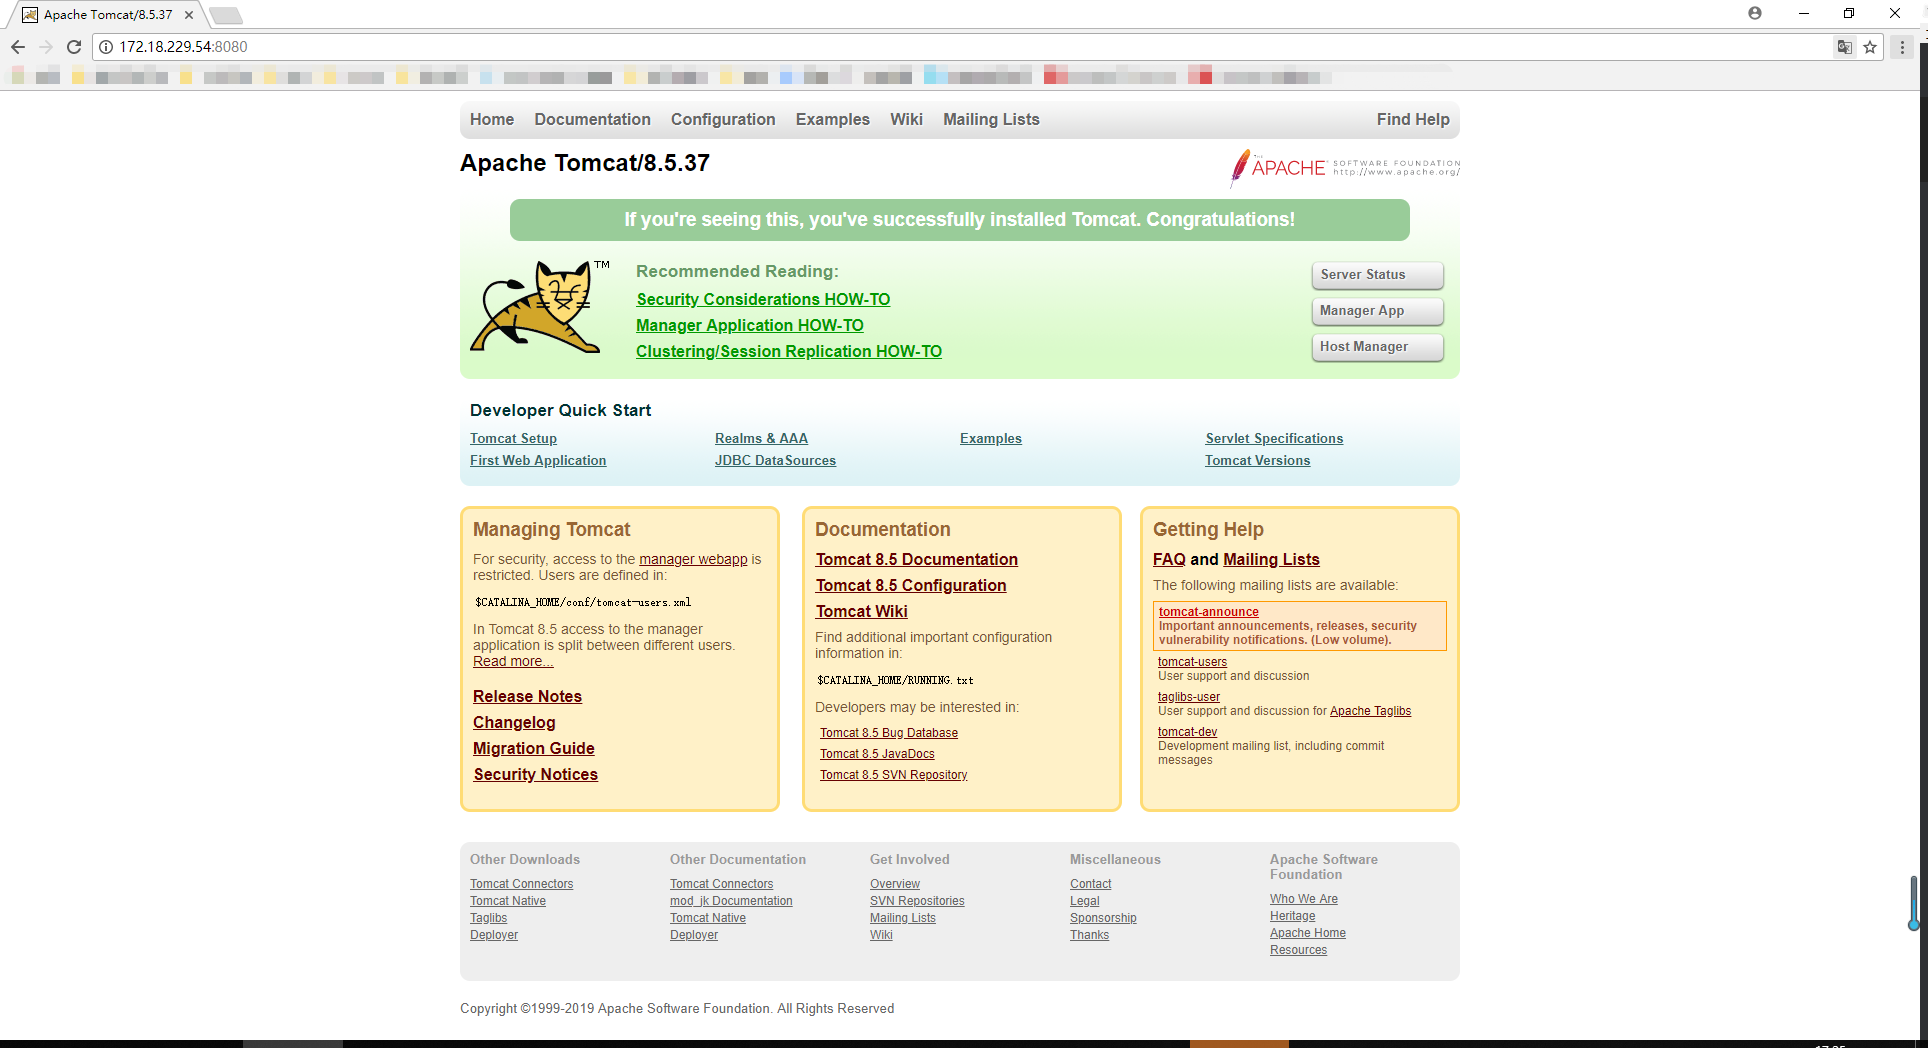Open taglibs-user mailing list link
Image resolution: width=1928 pixels, height=1048 pixels.
1189,697
